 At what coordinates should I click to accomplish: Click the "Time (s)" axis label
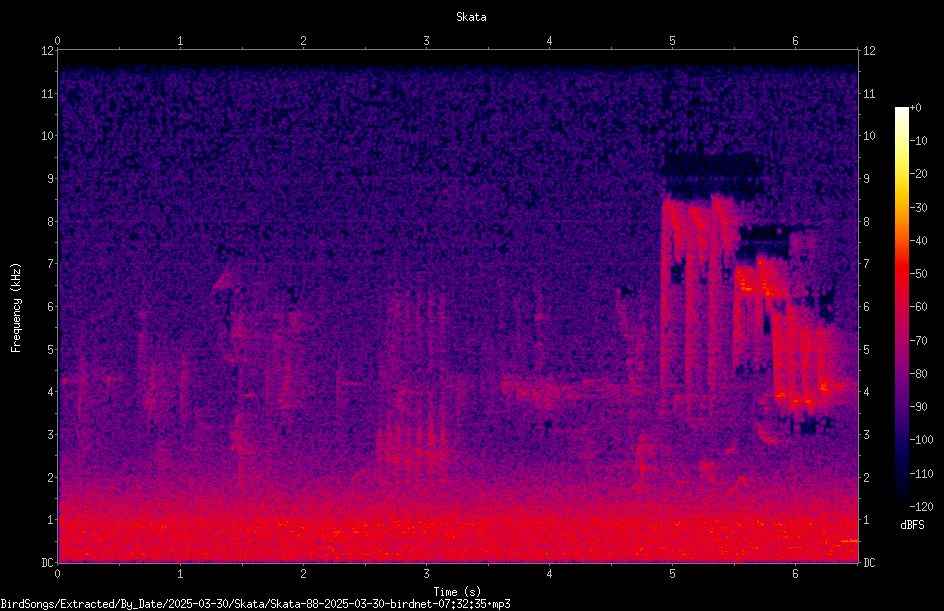point(457,592)
